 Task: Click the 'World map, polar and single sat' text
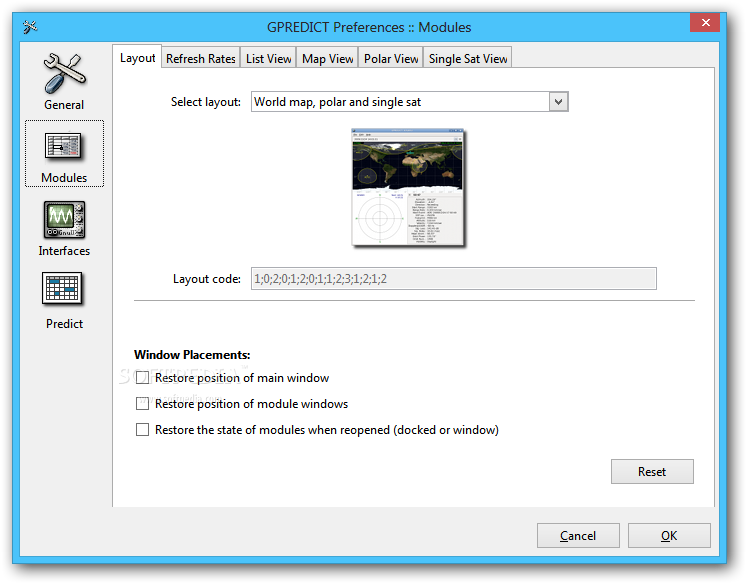pyautogui.click(x=337, y=102)
